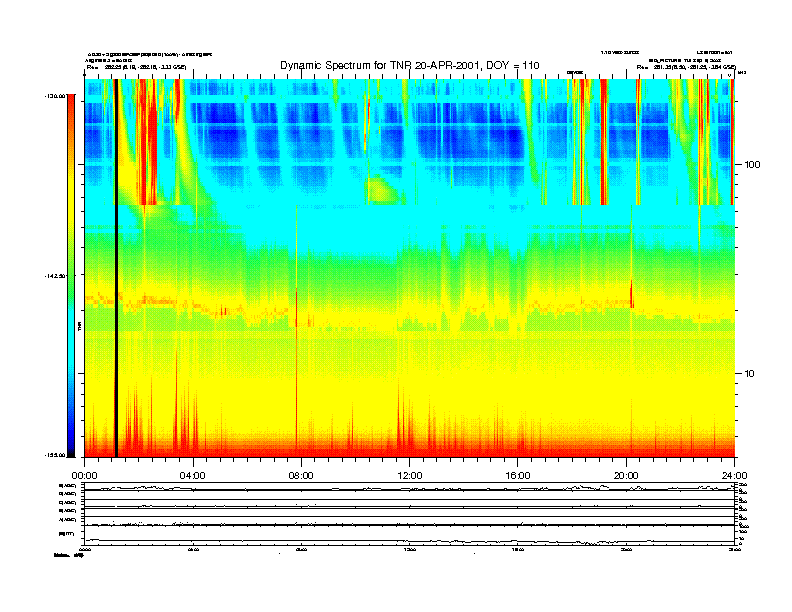
Task: Click the '10' frequency axis label
Action: click(750, 374)
